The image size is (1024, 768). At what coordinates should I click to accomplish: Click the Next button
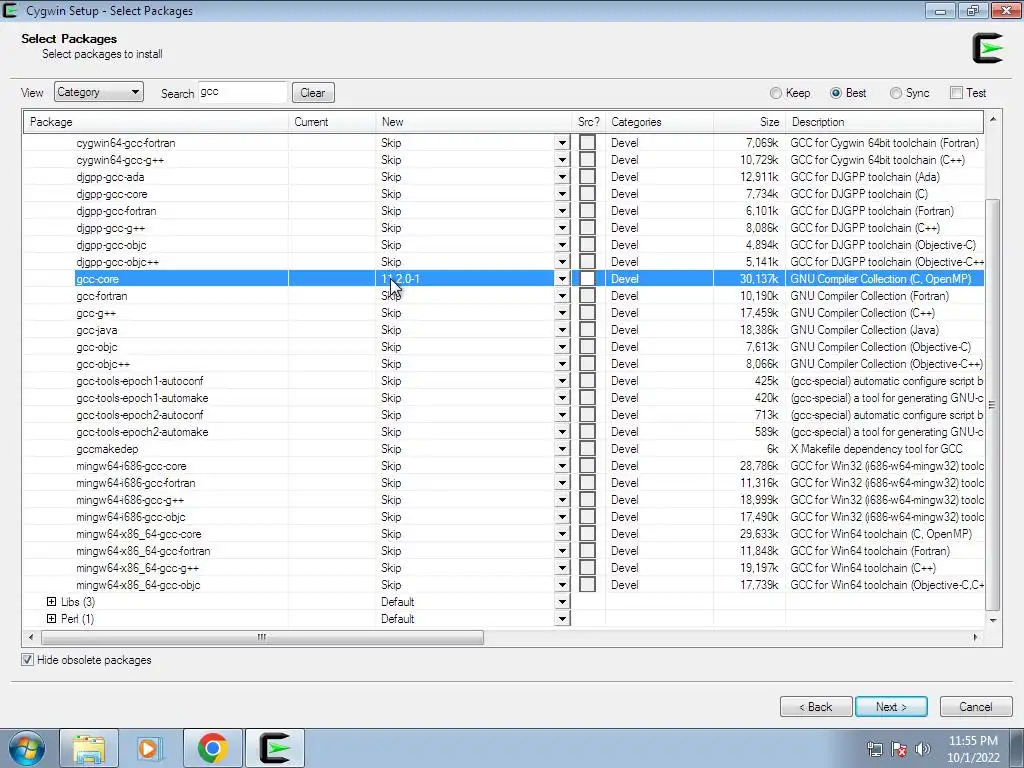point(891,707)
